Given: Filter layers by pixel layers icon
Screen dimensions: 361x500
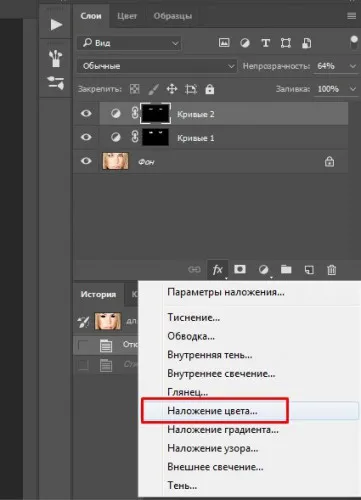Looking at the screenshot, I should tap(224, 43).
